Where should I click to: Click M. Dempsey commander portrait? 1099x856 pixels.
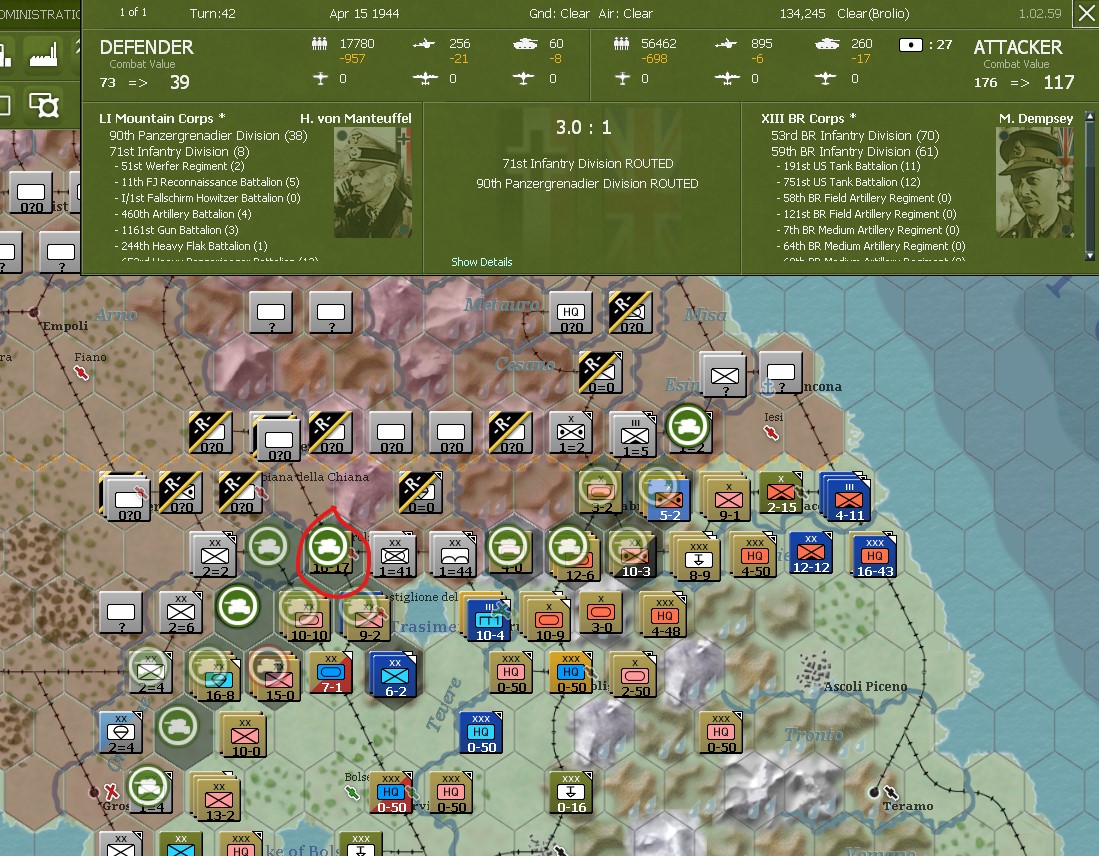coord(1035,182)
